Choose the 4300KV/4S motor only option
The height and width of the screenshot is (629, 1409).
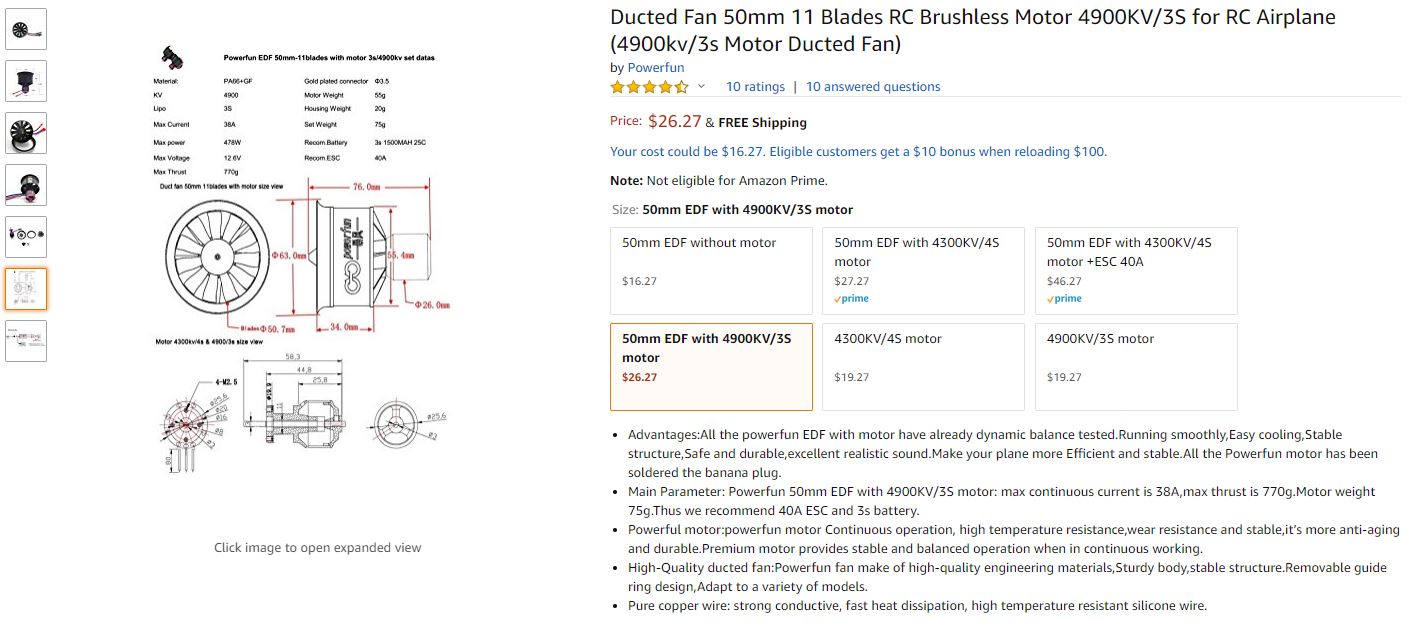(x=923, y=366)
